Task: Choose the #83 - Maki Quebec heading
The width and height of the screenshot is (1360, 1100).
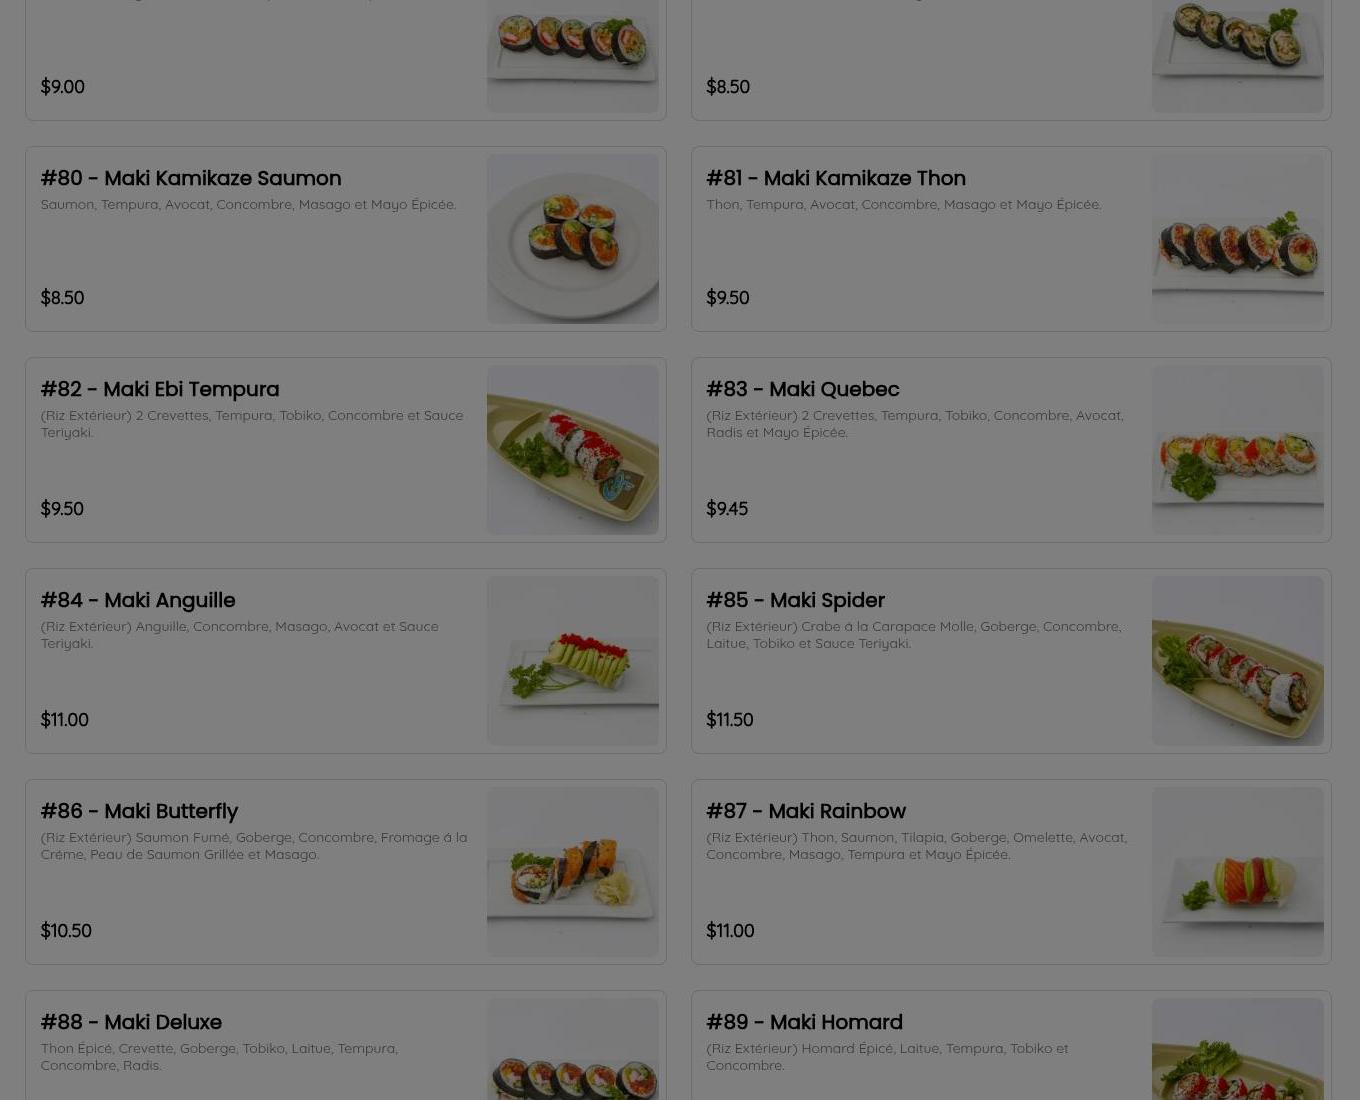Action: (x=803, y=389)
